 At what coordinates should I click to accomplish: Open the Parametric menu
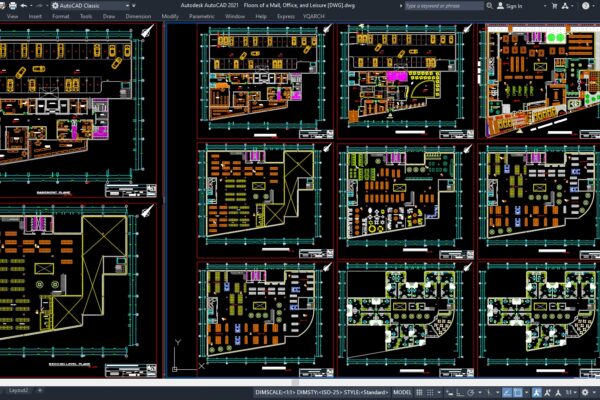click(202, 16)
